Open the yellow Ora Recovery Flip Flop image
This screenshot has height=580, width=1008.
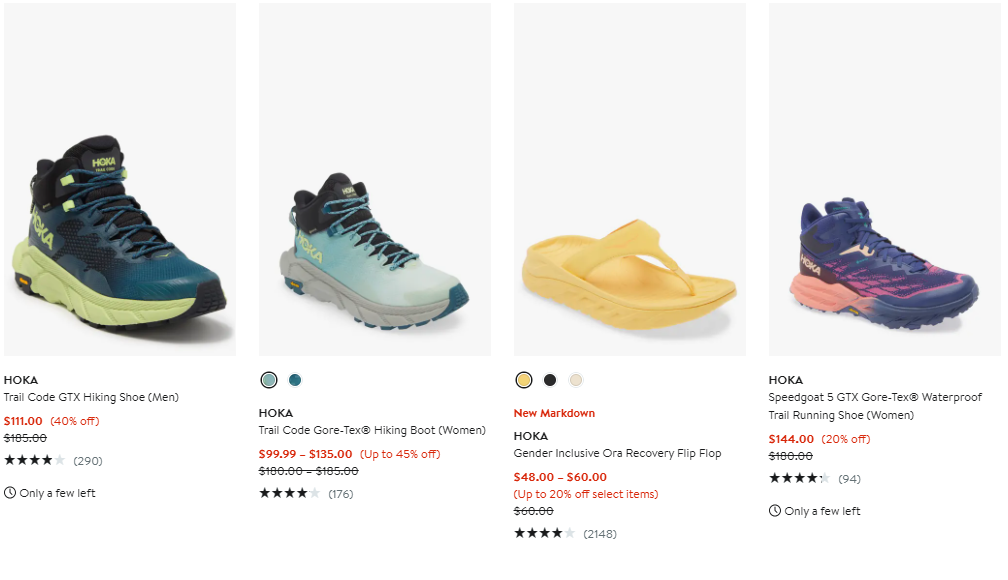[x=630, y=180]
